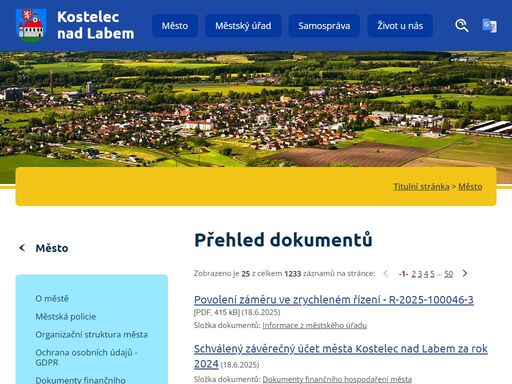Follow the Město breadcrumb link

(x=470, y=187)
